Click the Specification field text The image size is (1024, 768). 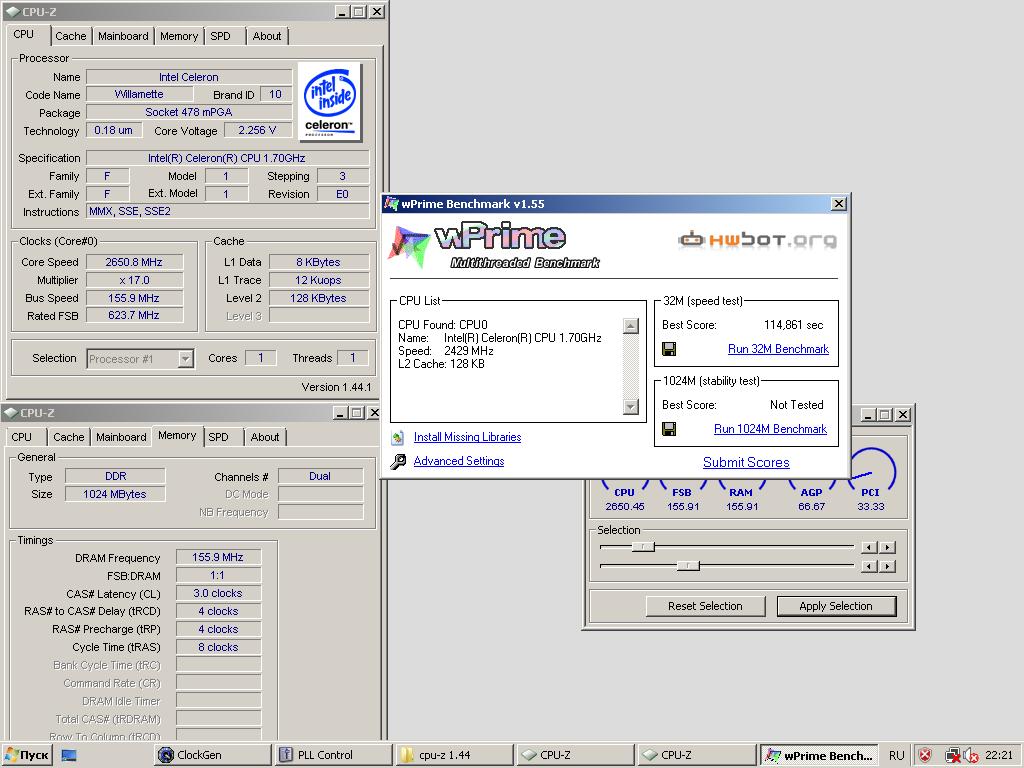227,158
